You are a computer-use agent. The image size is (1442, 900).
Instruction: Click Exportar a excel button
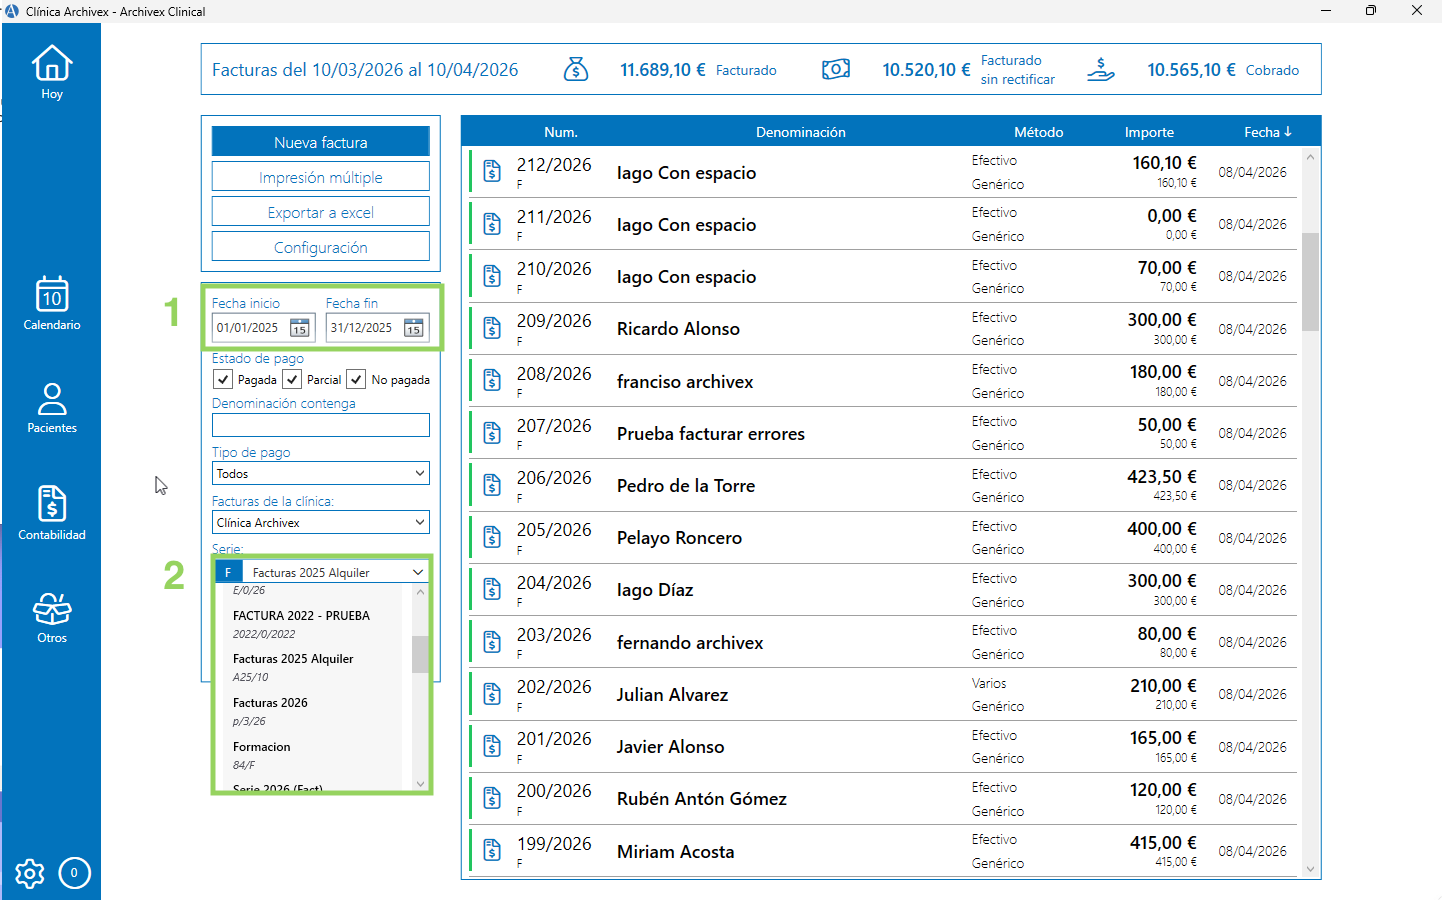click(321, 212)
